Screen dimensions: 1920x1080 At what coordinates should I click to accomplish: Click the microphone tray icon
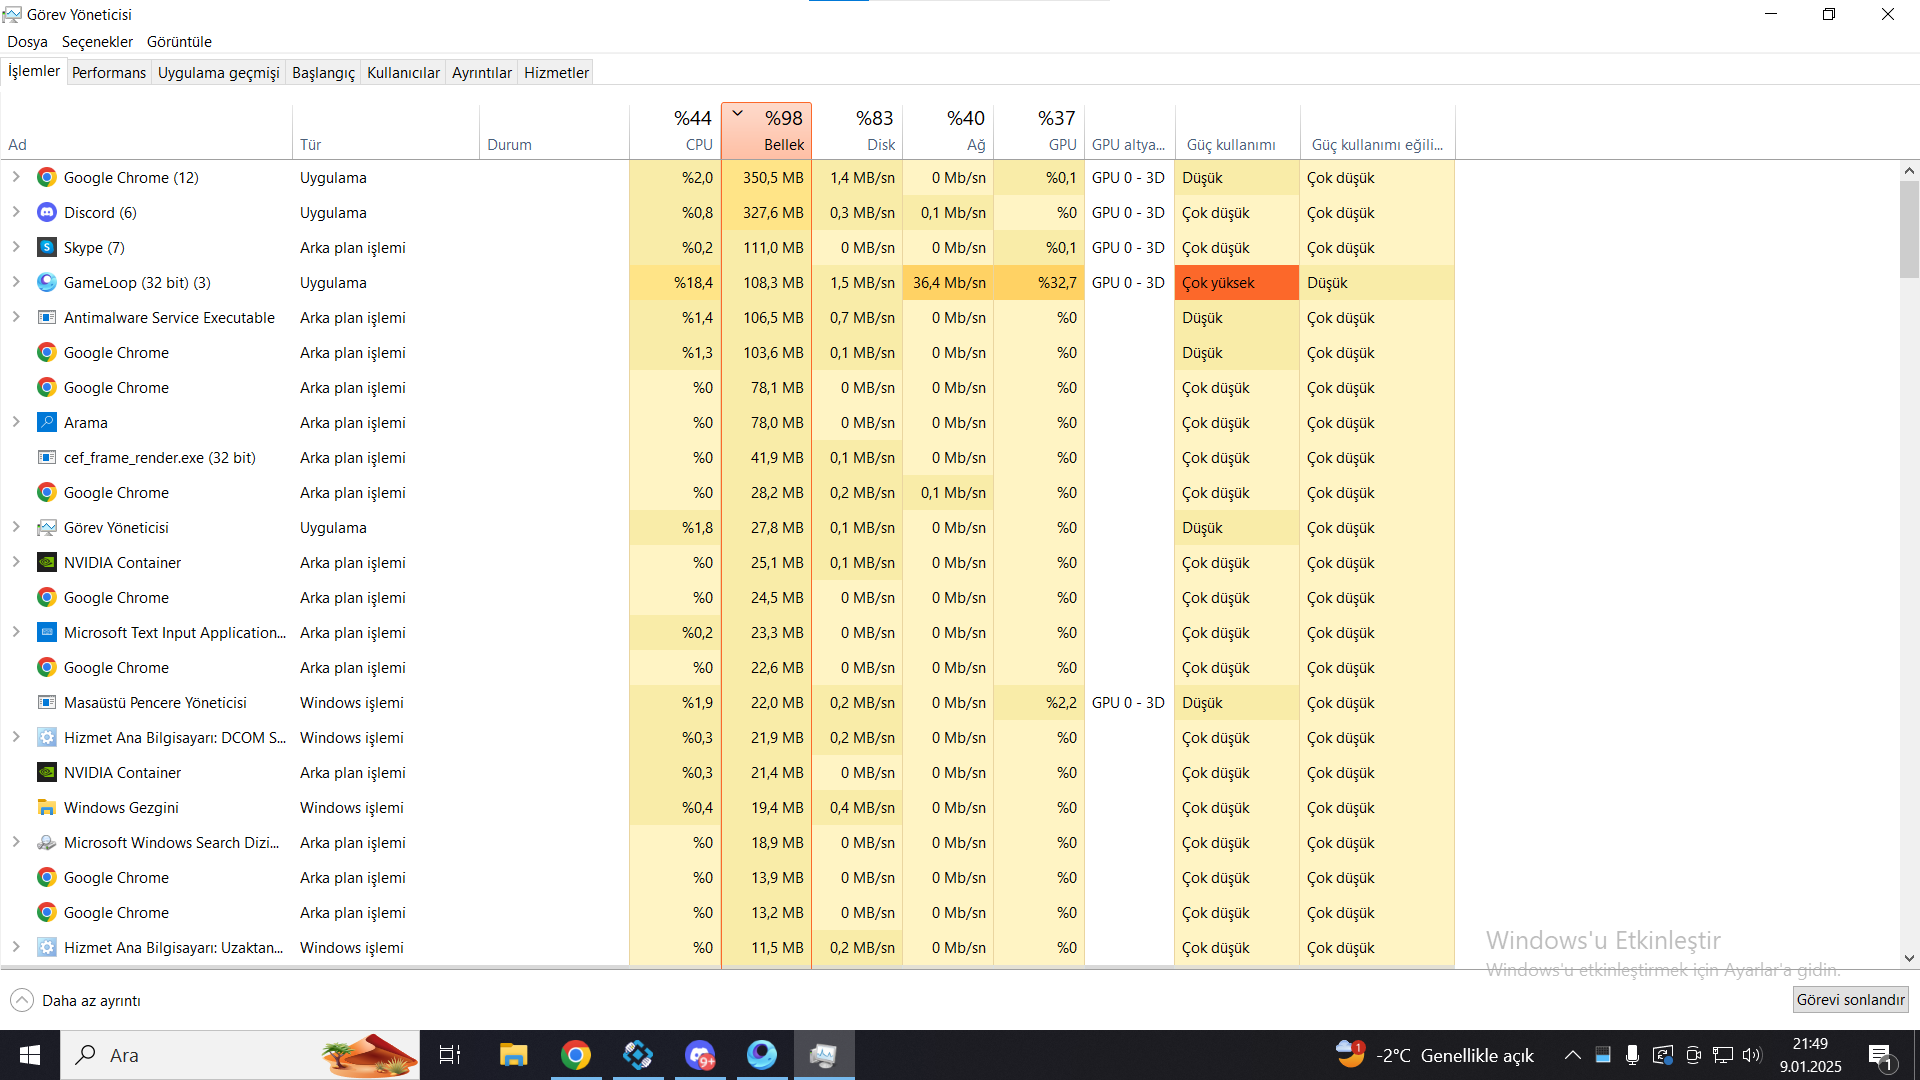tap(1632, 1055)
